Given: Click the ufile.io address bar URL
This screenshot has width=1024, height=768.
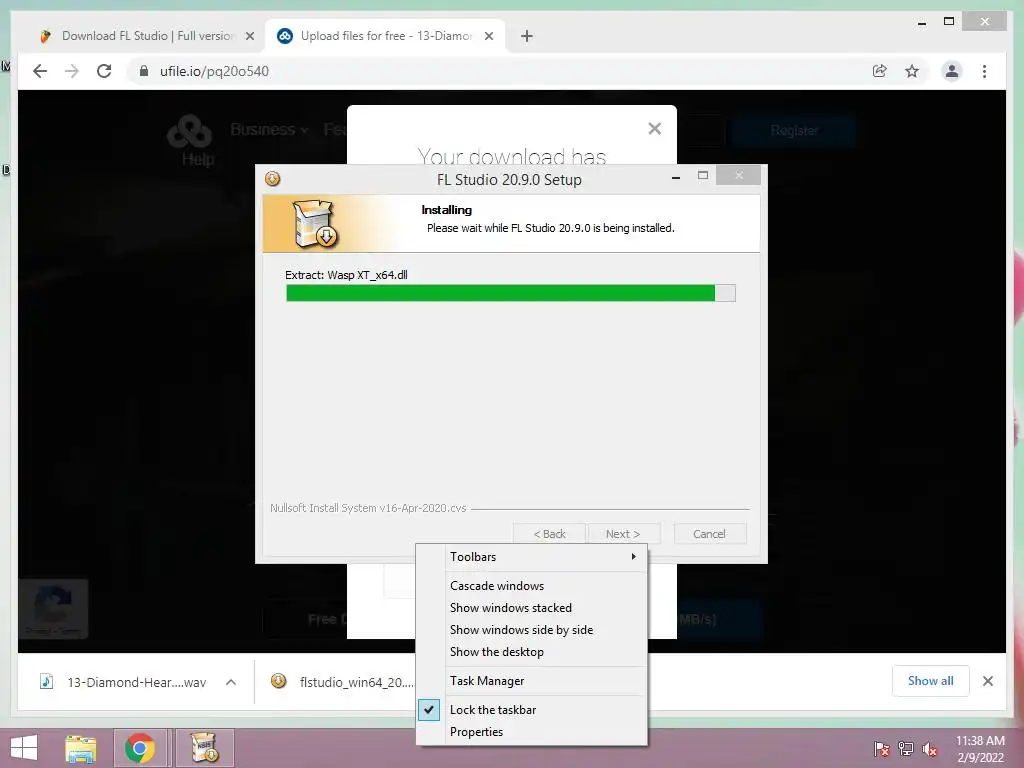Looking at the screenshot, I should [214, 71].
